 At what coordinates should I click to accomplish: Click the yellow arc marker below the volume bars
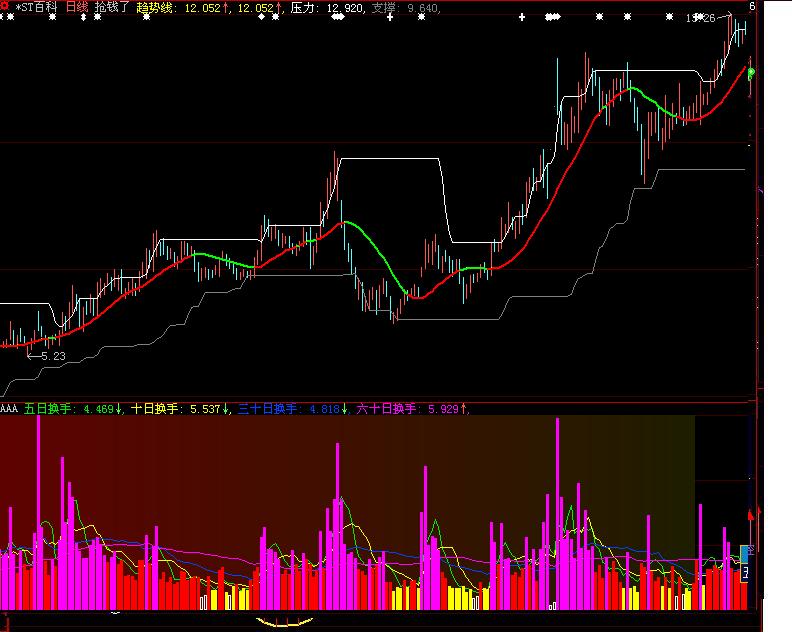coord(285,623)
